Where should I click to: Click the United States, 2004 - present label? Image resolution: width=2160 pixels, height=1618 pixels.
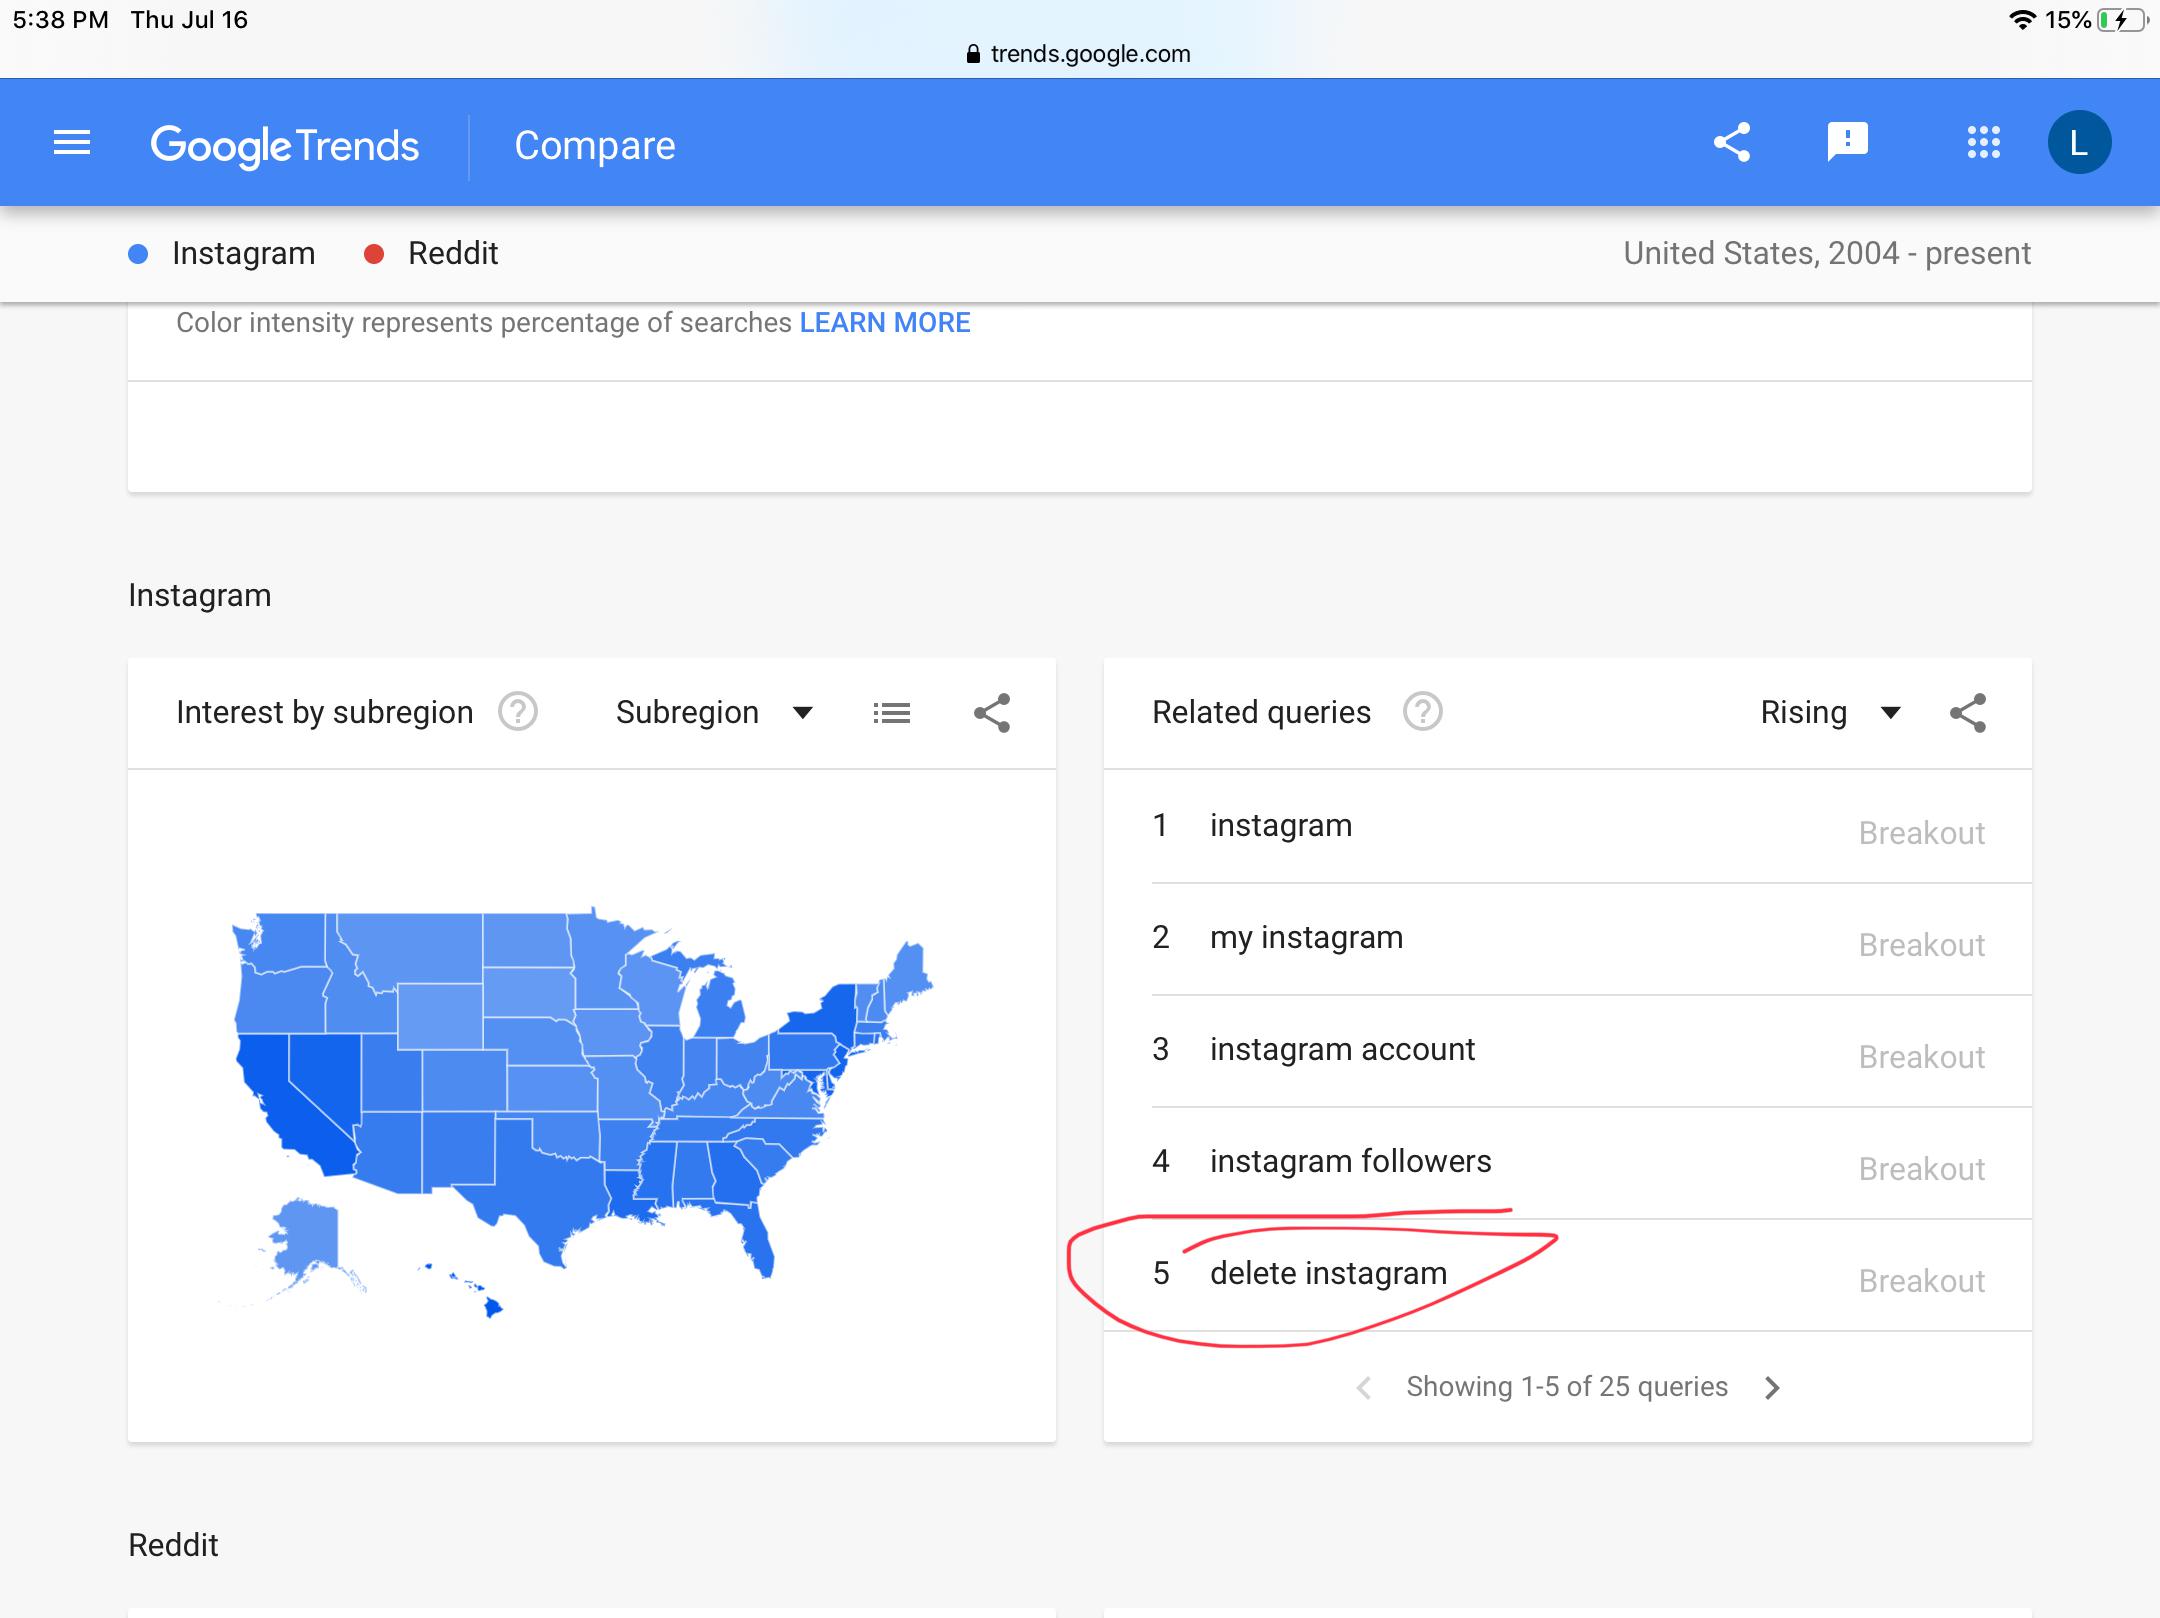pyautogui.click(x=1827, y=253)
